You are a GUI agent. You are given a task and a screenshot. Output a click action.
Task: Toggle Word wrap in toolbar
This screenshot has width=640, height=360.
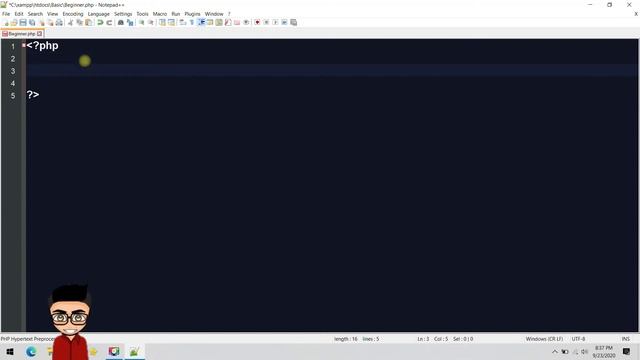point(183,22)
